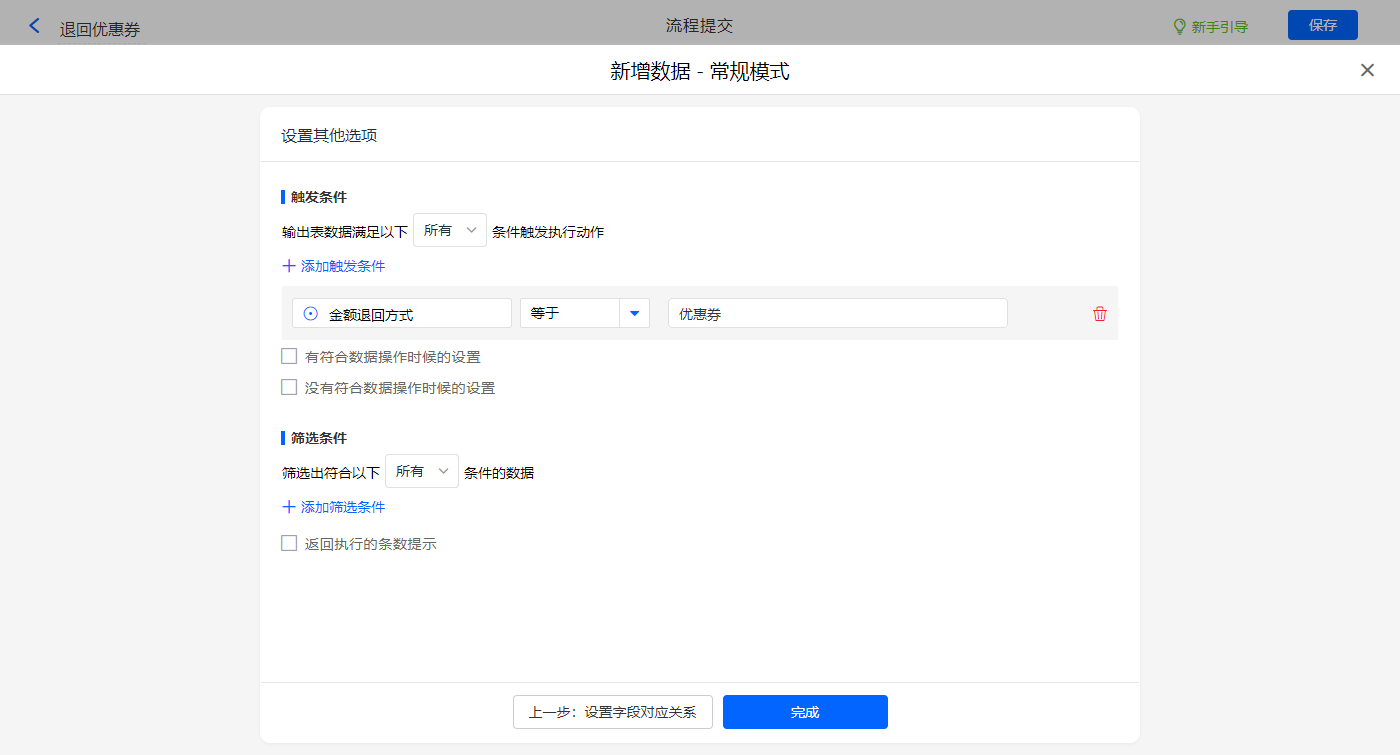Click the plus icon for 添加触发条件
Screen dimensions: 1400x755
coord(289,266)
